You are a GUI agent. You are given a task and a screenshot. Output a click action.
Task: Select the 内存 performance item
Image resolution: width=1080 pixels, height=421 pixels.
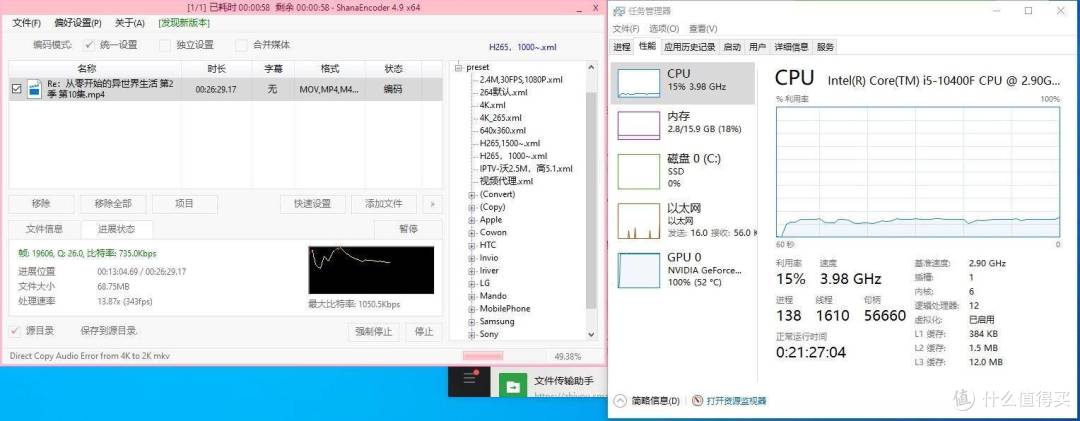point(683,125)
